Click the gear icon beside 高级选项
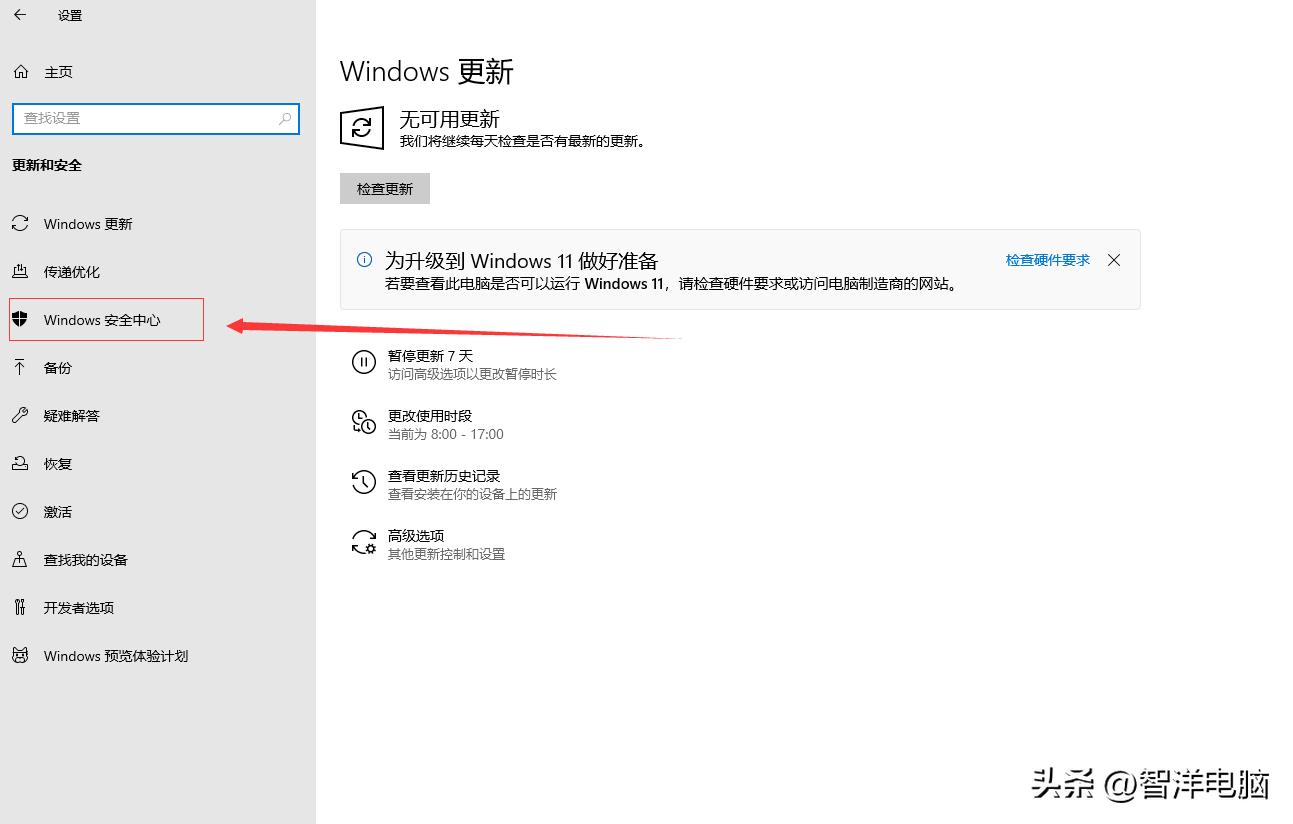The image size is (1293, 824). click(363, 542)
